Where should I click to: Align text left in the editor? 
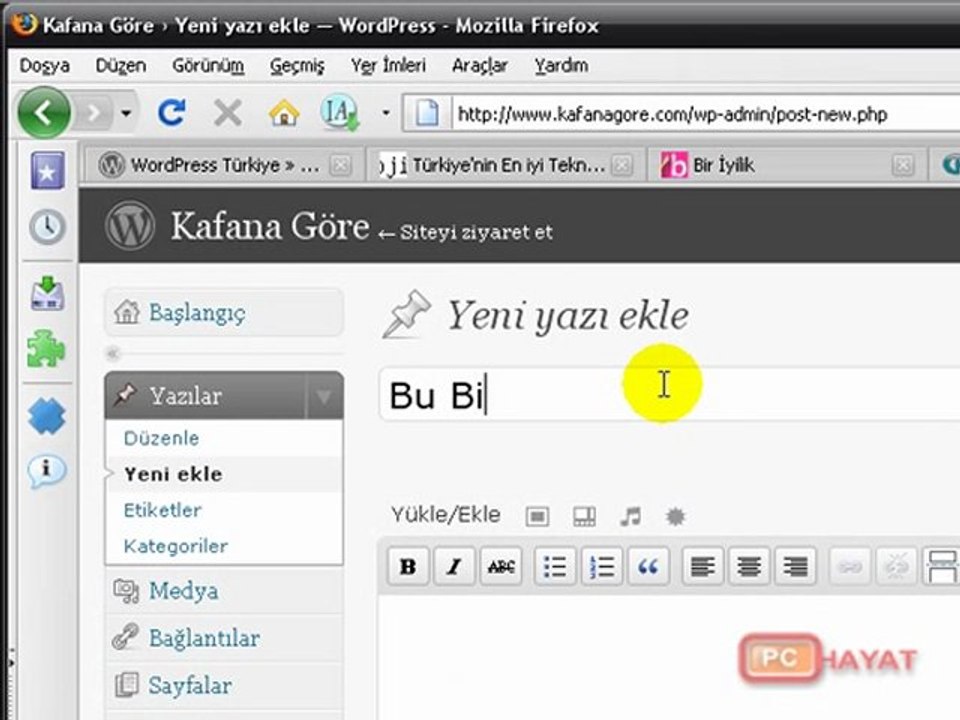pos(702,566)
